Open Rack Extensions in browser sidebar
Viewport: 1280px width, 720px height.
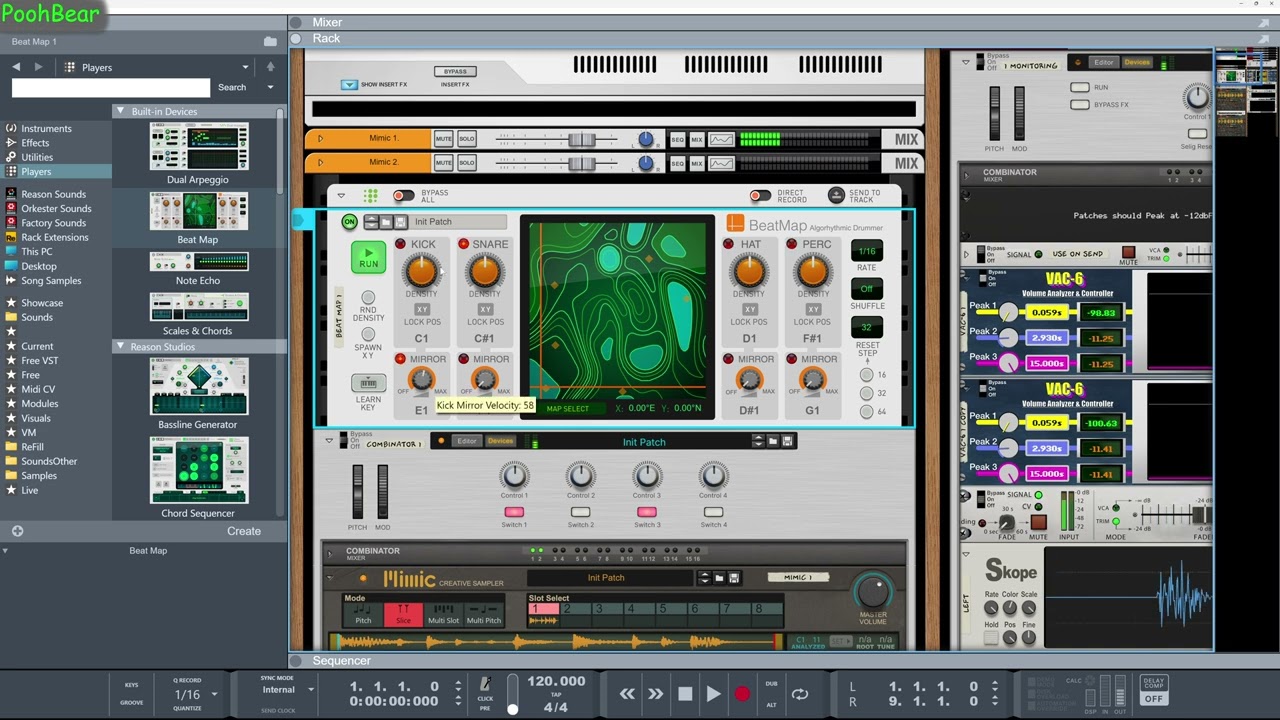click(x=54, y=237)
